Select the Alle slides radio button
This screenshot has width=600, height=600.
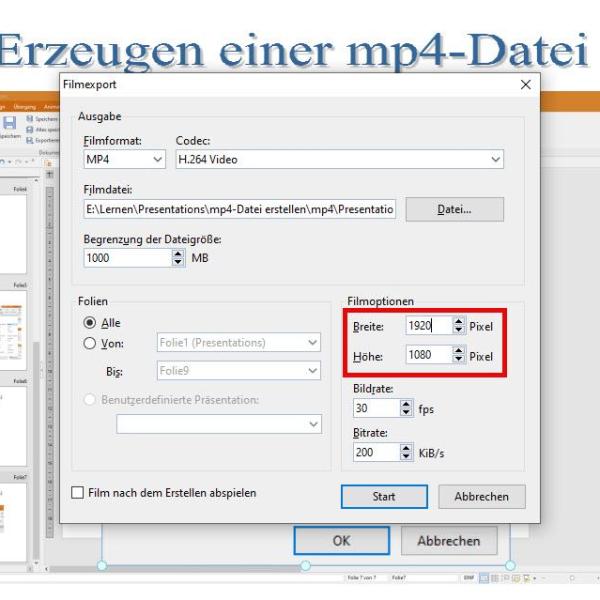click(90, 323)
